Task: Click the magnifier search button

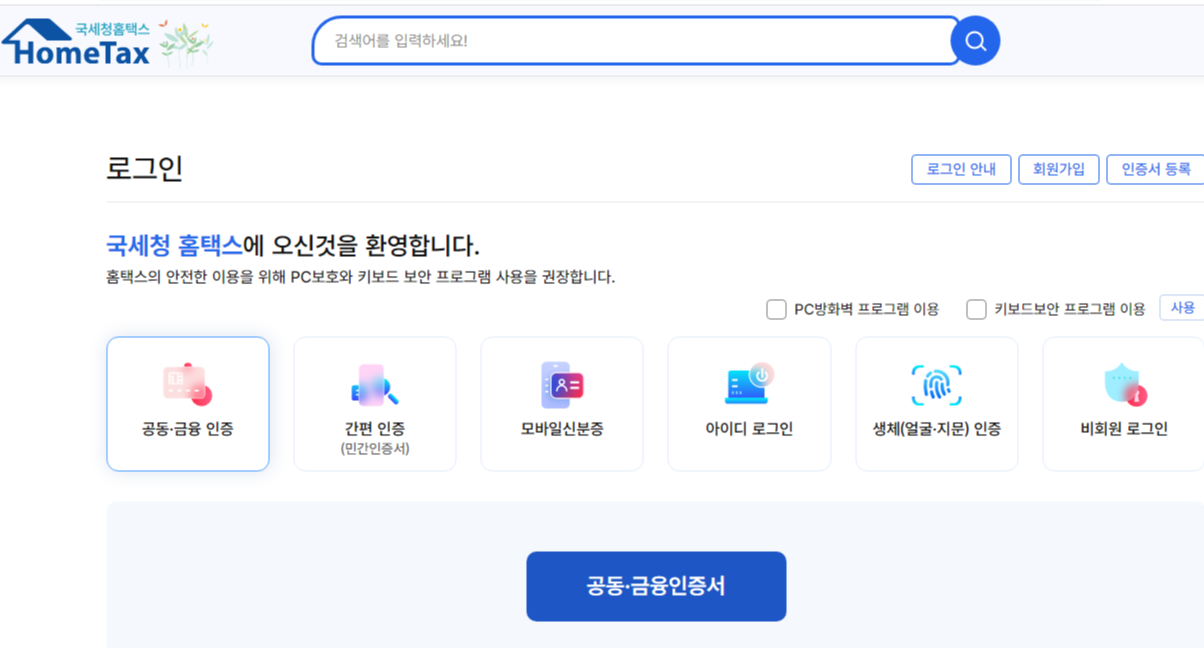Action: pos(975,41)
